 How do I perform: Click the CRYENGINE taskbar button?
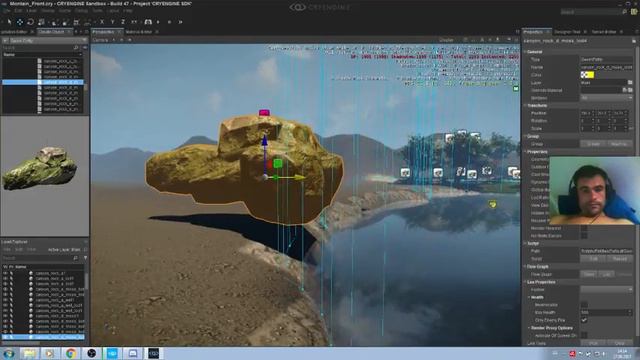[x=153, y=353]
